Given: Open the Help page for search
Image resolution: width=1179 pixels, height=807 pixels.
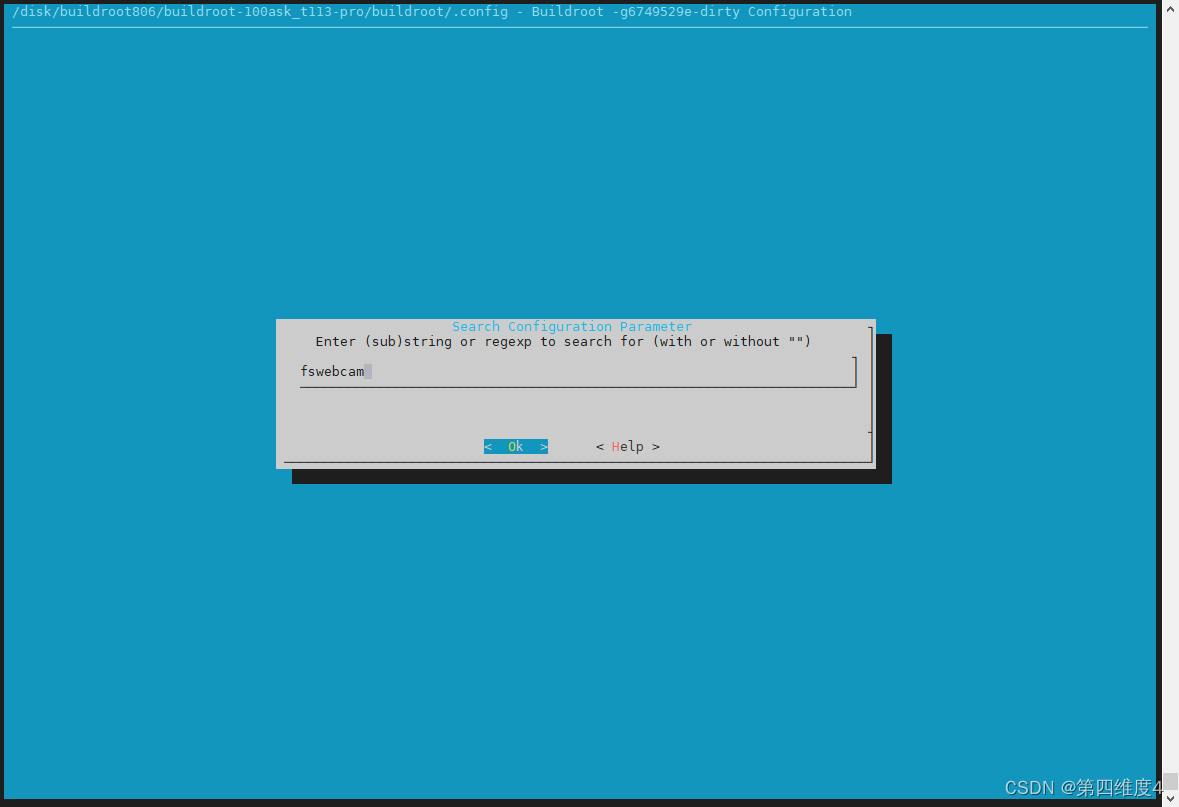Looking at the screenshot, I should (627, 446).
